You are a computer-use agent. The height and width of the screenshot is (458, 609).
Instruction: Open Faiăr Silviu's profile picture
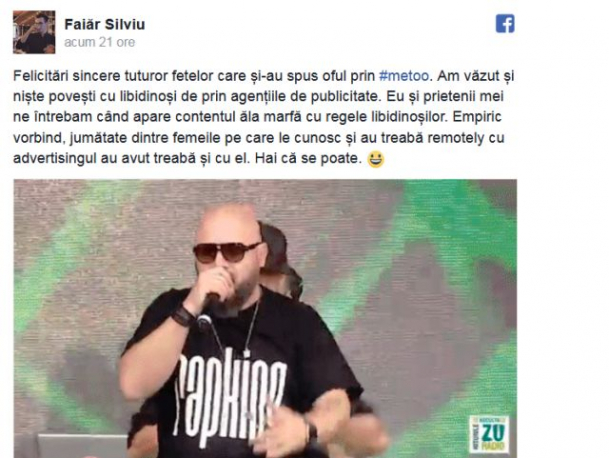(x=34, y=32)
